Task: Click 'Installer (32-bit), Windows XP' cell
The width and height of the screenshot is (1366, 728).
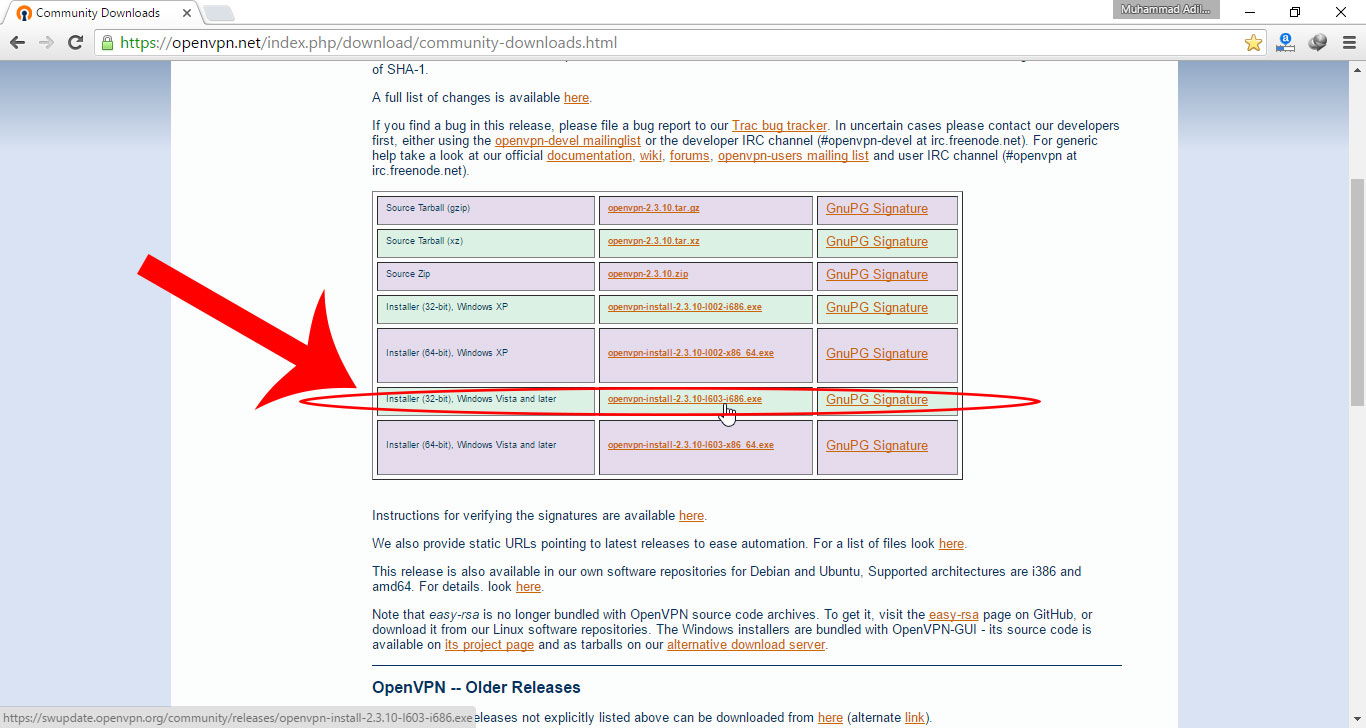Action: click(x=486, y=309)
